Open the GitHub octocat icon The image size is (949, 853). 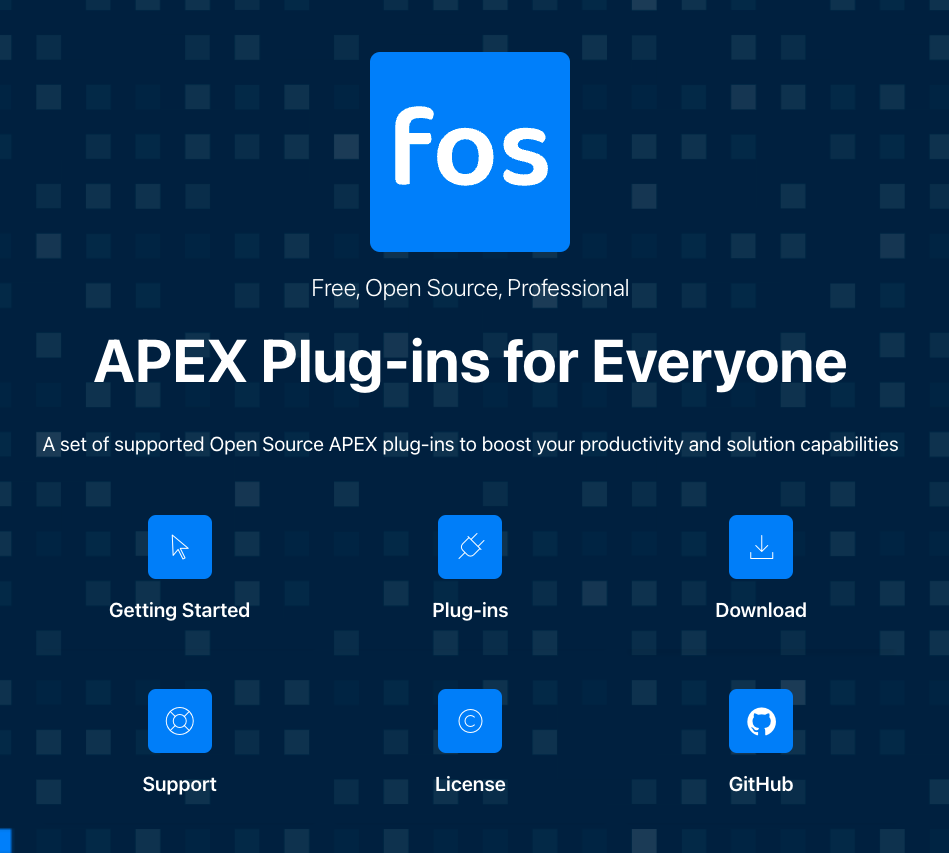(761, 721)
